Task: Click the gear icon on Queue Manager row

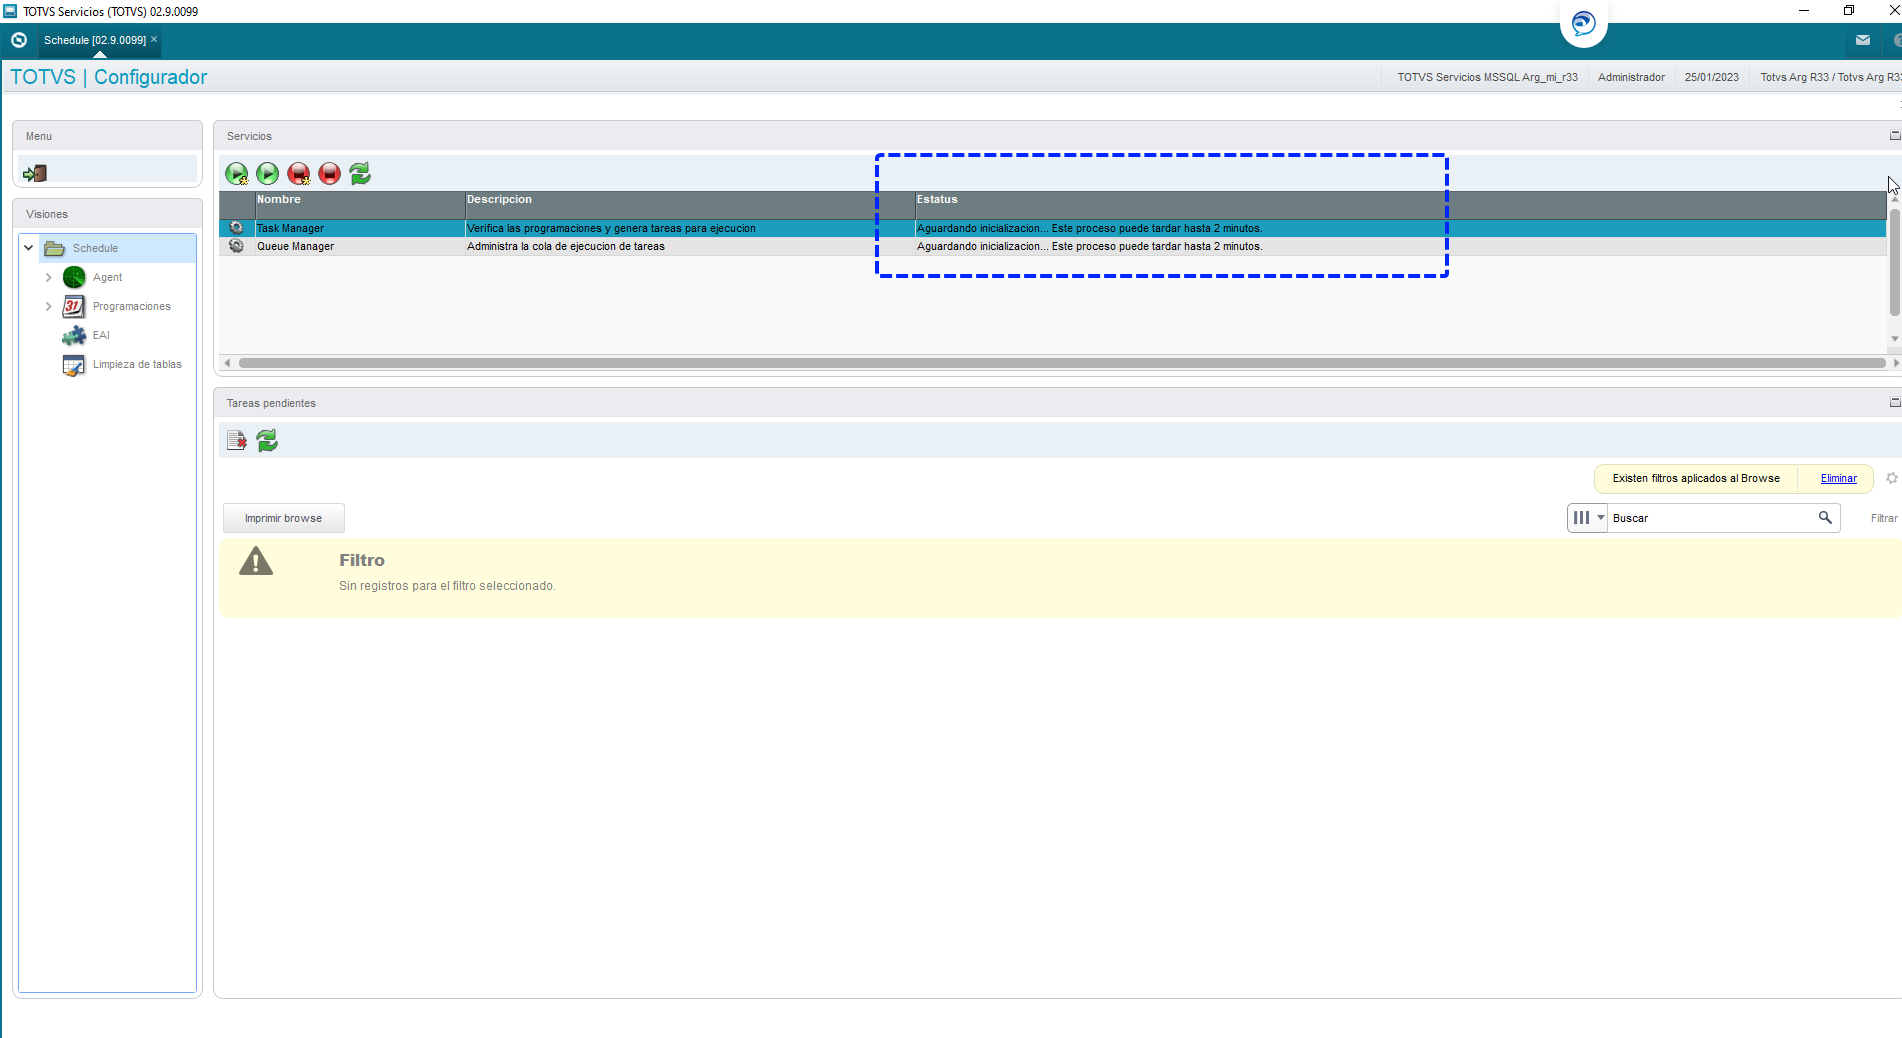Action: (237, 246)
